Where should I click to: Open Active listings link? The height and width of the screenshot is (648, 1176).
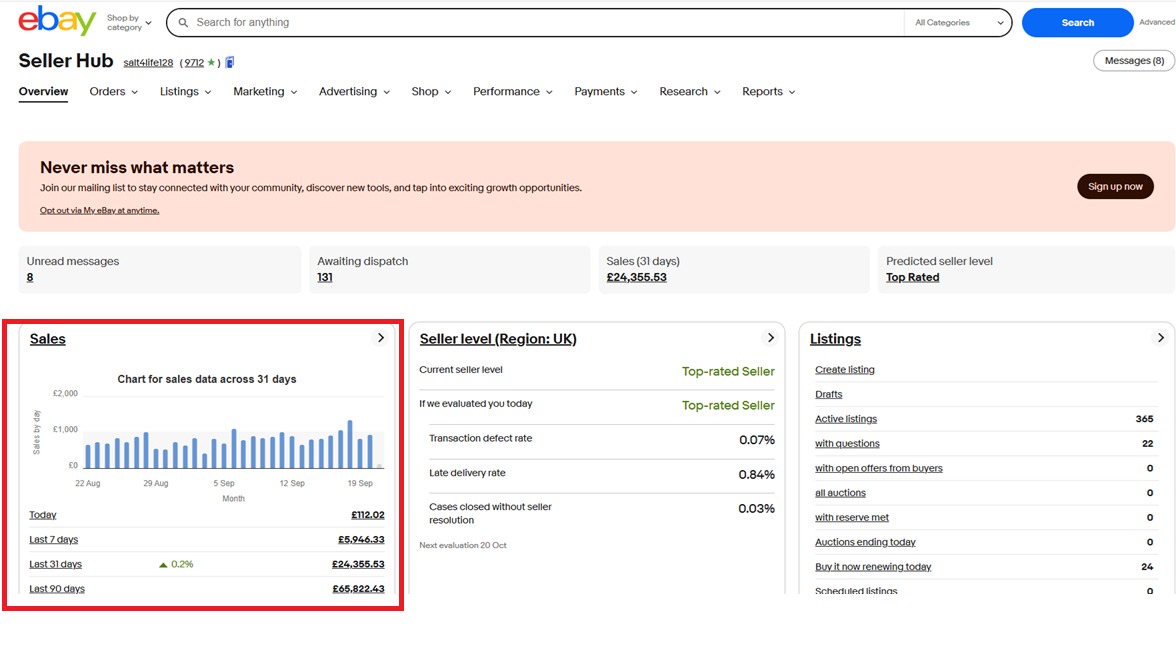point(845,419)
